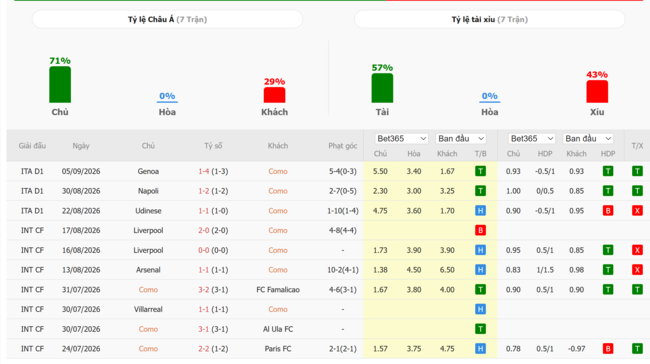The image size is (650, 364).
Task: Click T/X green T badge in Paris FC row
Action: (x=637, y=349)
